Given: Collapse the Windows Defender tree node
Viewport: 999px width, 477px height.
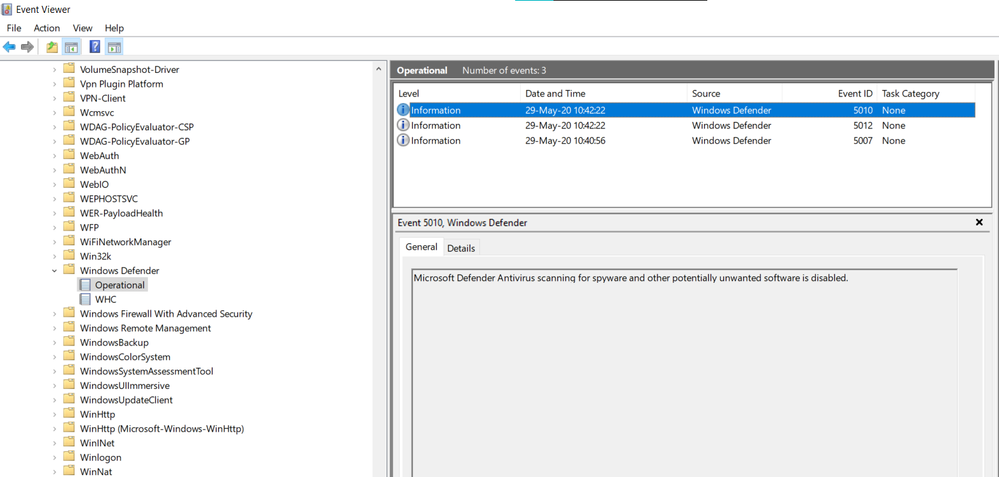Looking at the screenshot, I should tap(55, 271).
